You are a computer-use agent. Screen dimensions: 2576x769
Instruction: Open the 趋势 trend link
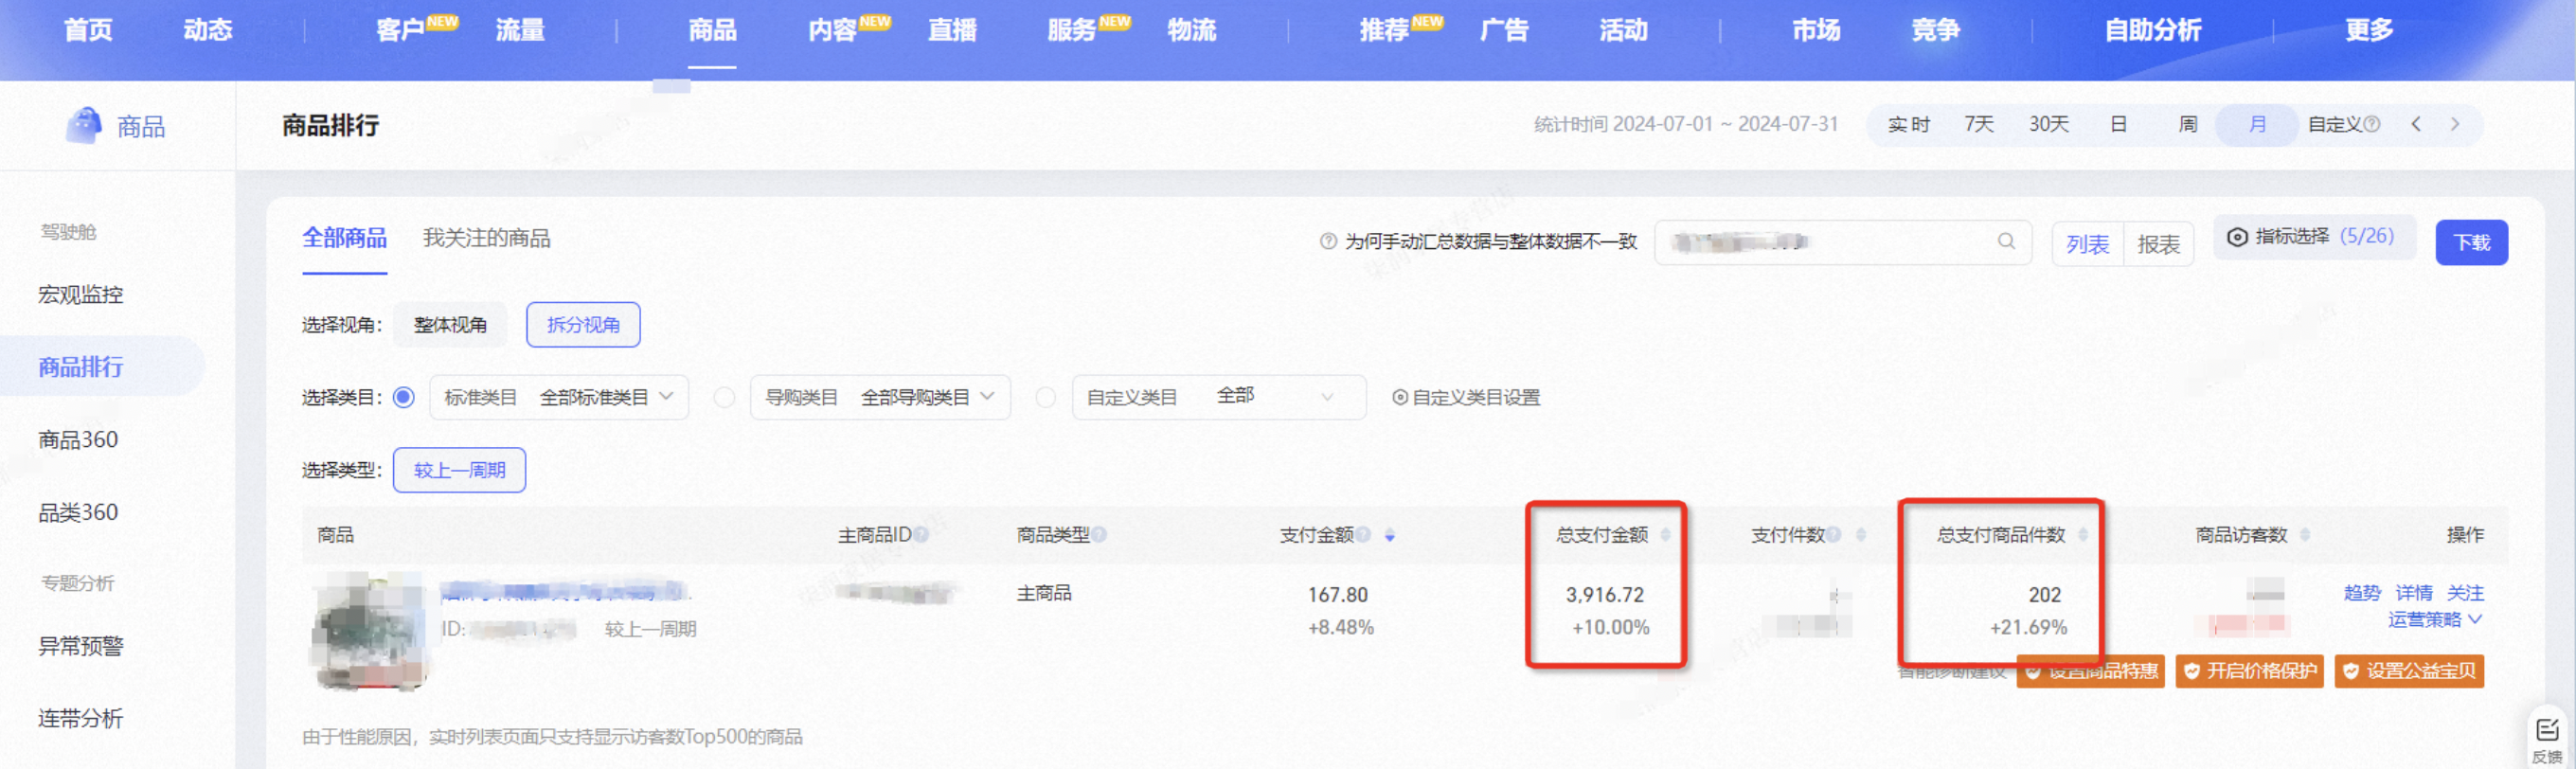pyautogui.click(x=2362, y=593)
